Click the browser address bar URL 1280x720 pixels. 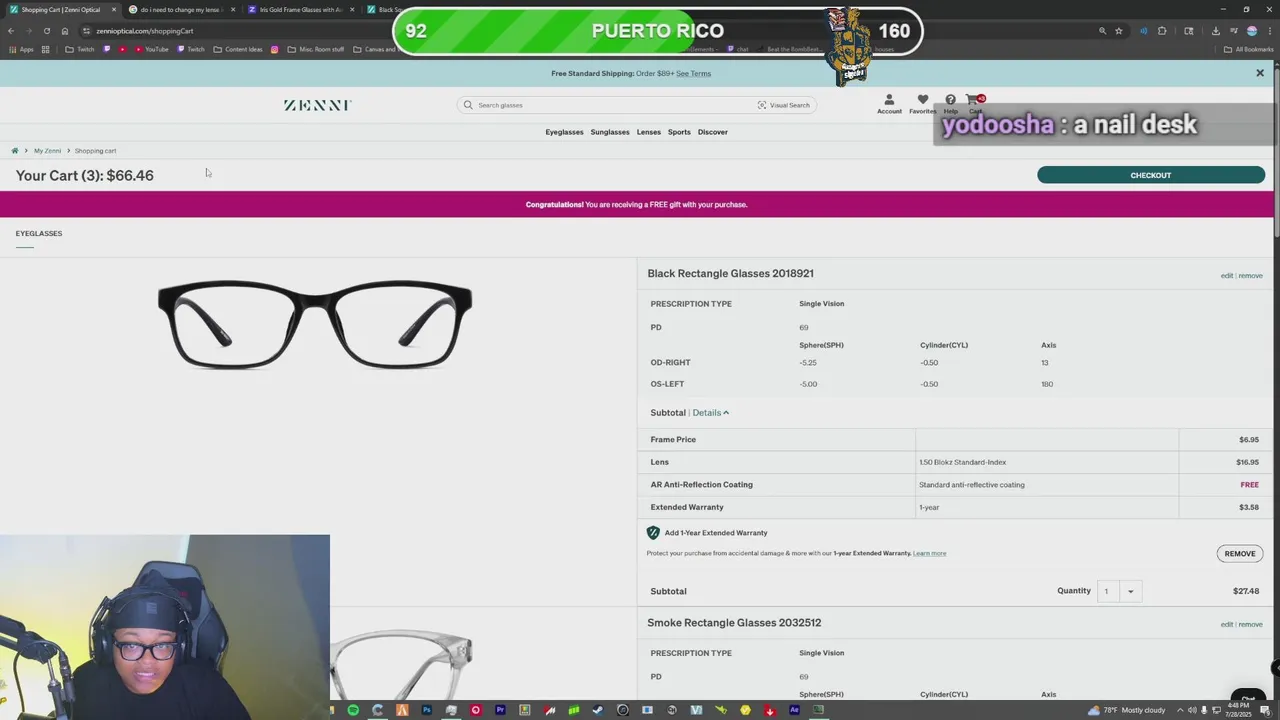pyautogui.click(x=145, y=31)
